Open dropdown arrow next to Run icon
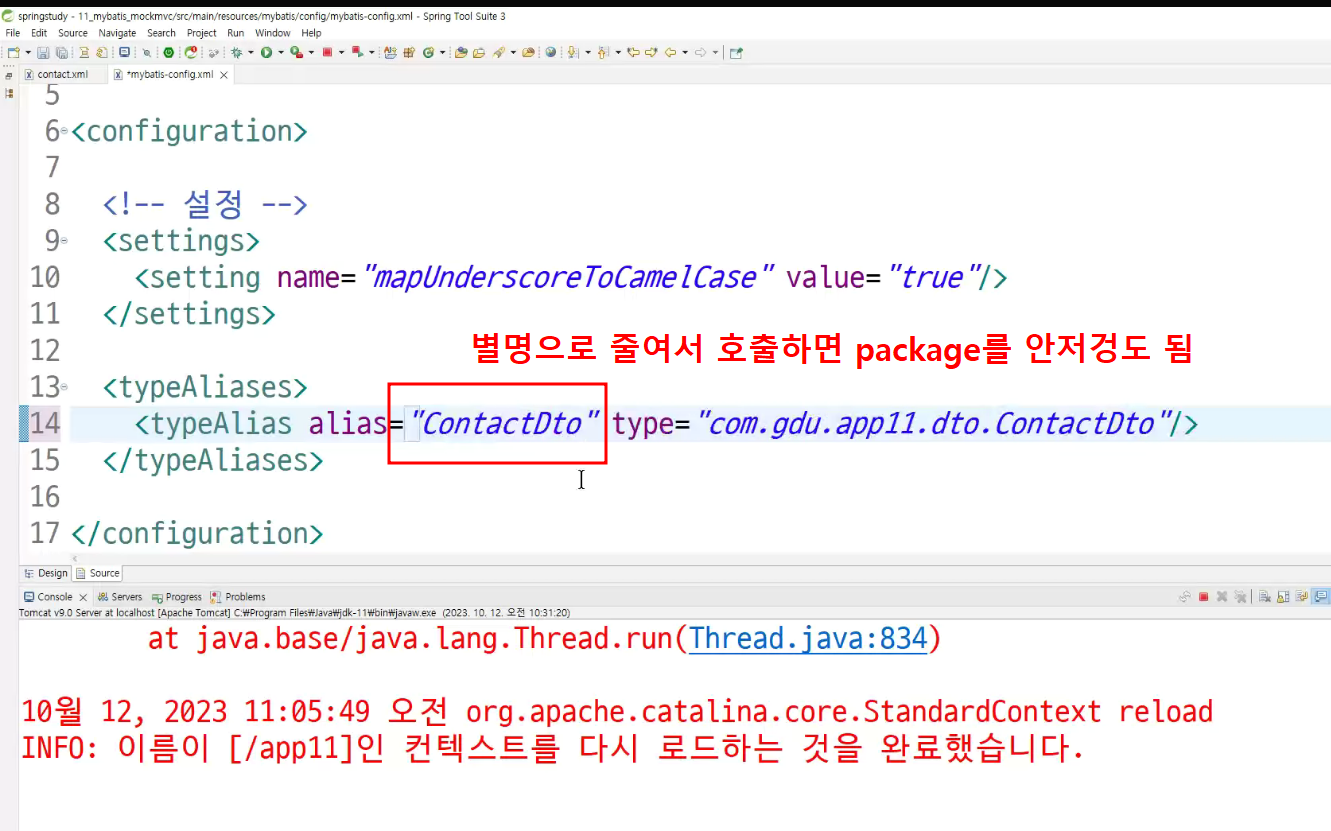The image size is (1331, 831). [x=280, y=52]
